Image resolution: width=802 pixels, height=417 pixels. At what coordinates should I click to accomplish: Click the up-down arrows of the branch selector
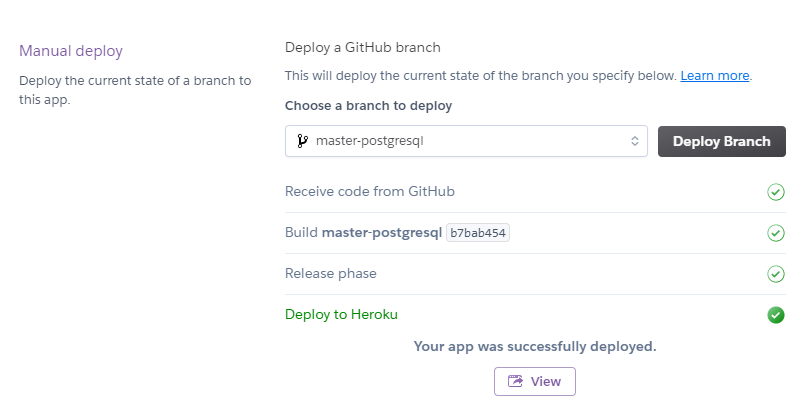634,141
